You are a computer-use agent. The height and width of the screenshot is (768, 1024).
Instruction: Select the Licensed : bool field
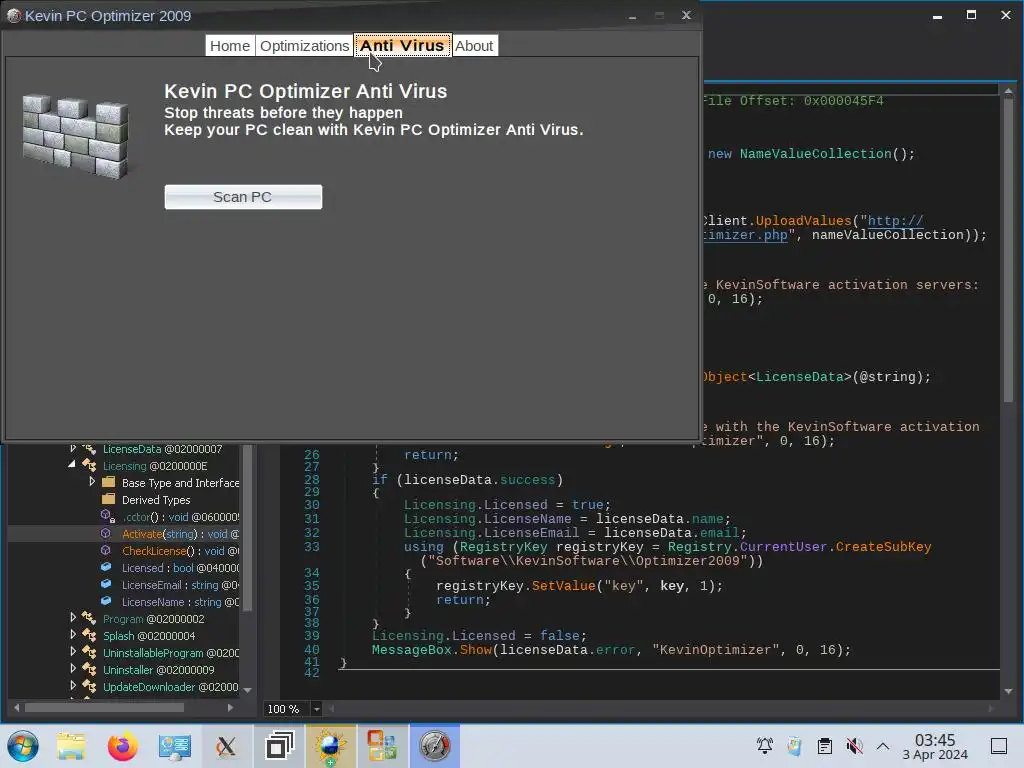(180, 568)
